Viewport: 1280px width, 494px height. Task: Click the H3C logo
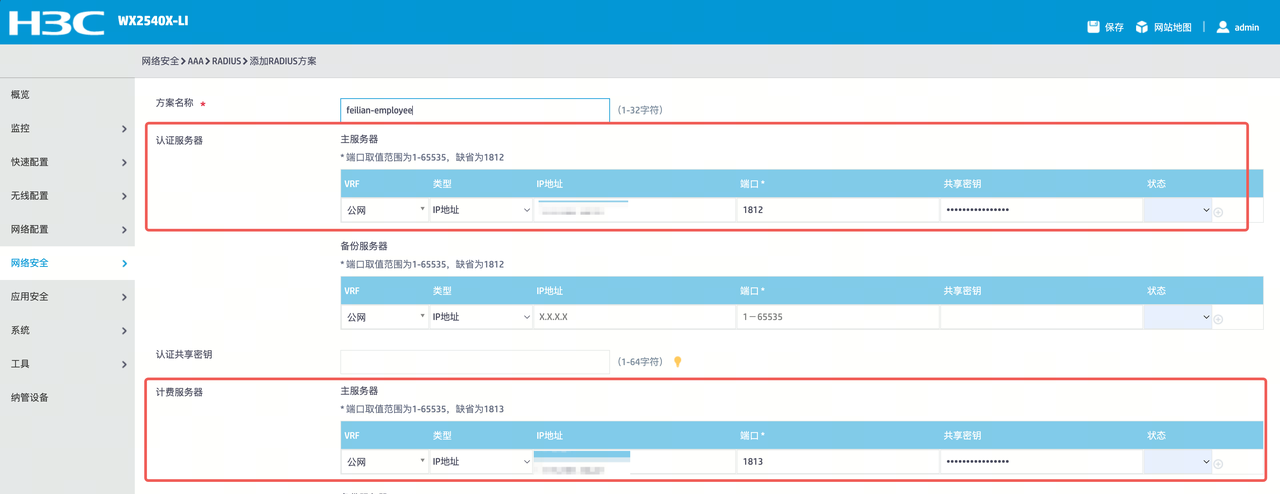point(57,21)
